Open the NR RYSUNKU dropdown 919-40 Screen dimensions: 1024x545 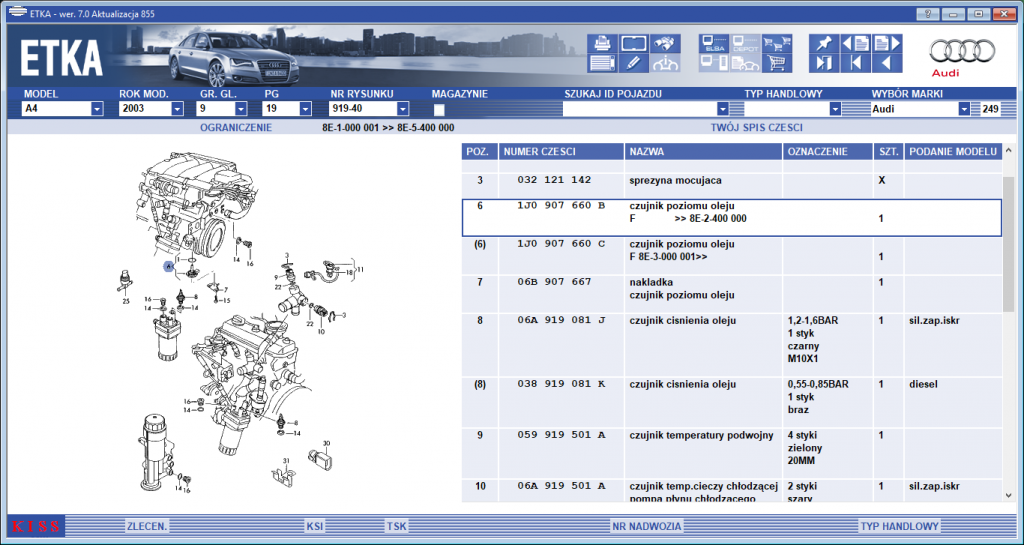pyautogui.click(x=403, y=109)
